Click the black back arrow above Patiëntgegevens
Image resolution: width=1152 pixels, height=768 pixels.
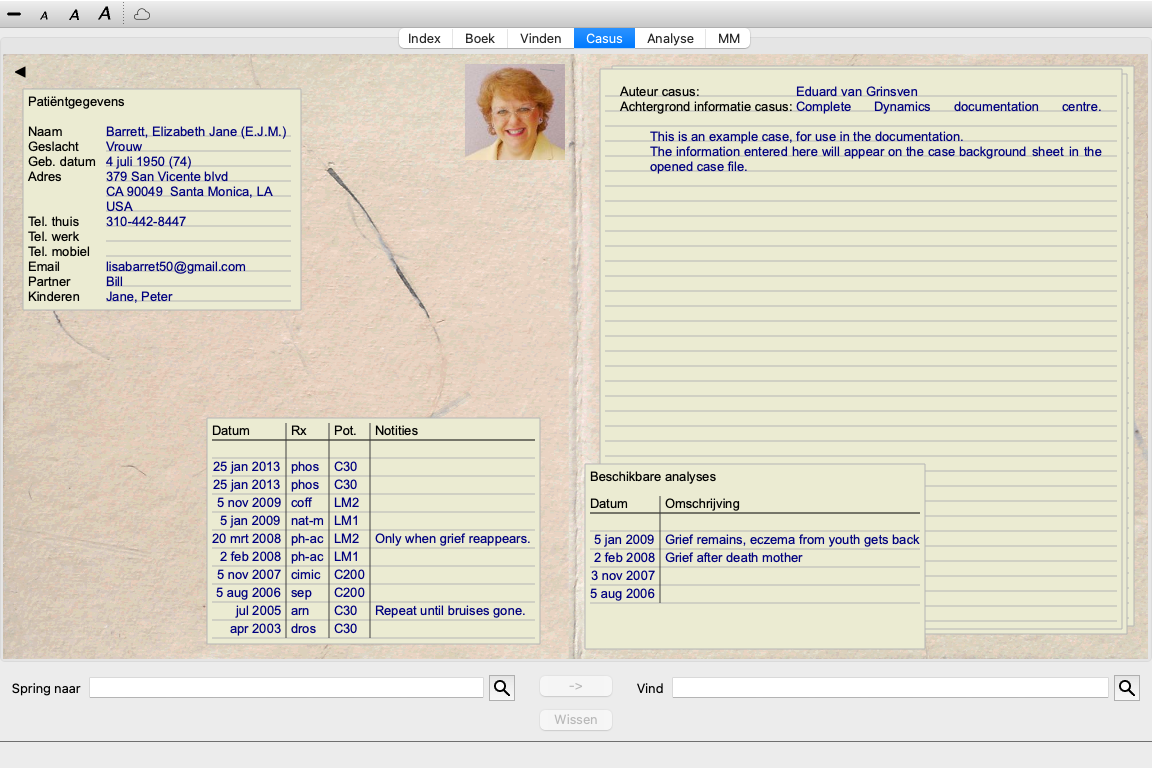(x=20, y=72)
